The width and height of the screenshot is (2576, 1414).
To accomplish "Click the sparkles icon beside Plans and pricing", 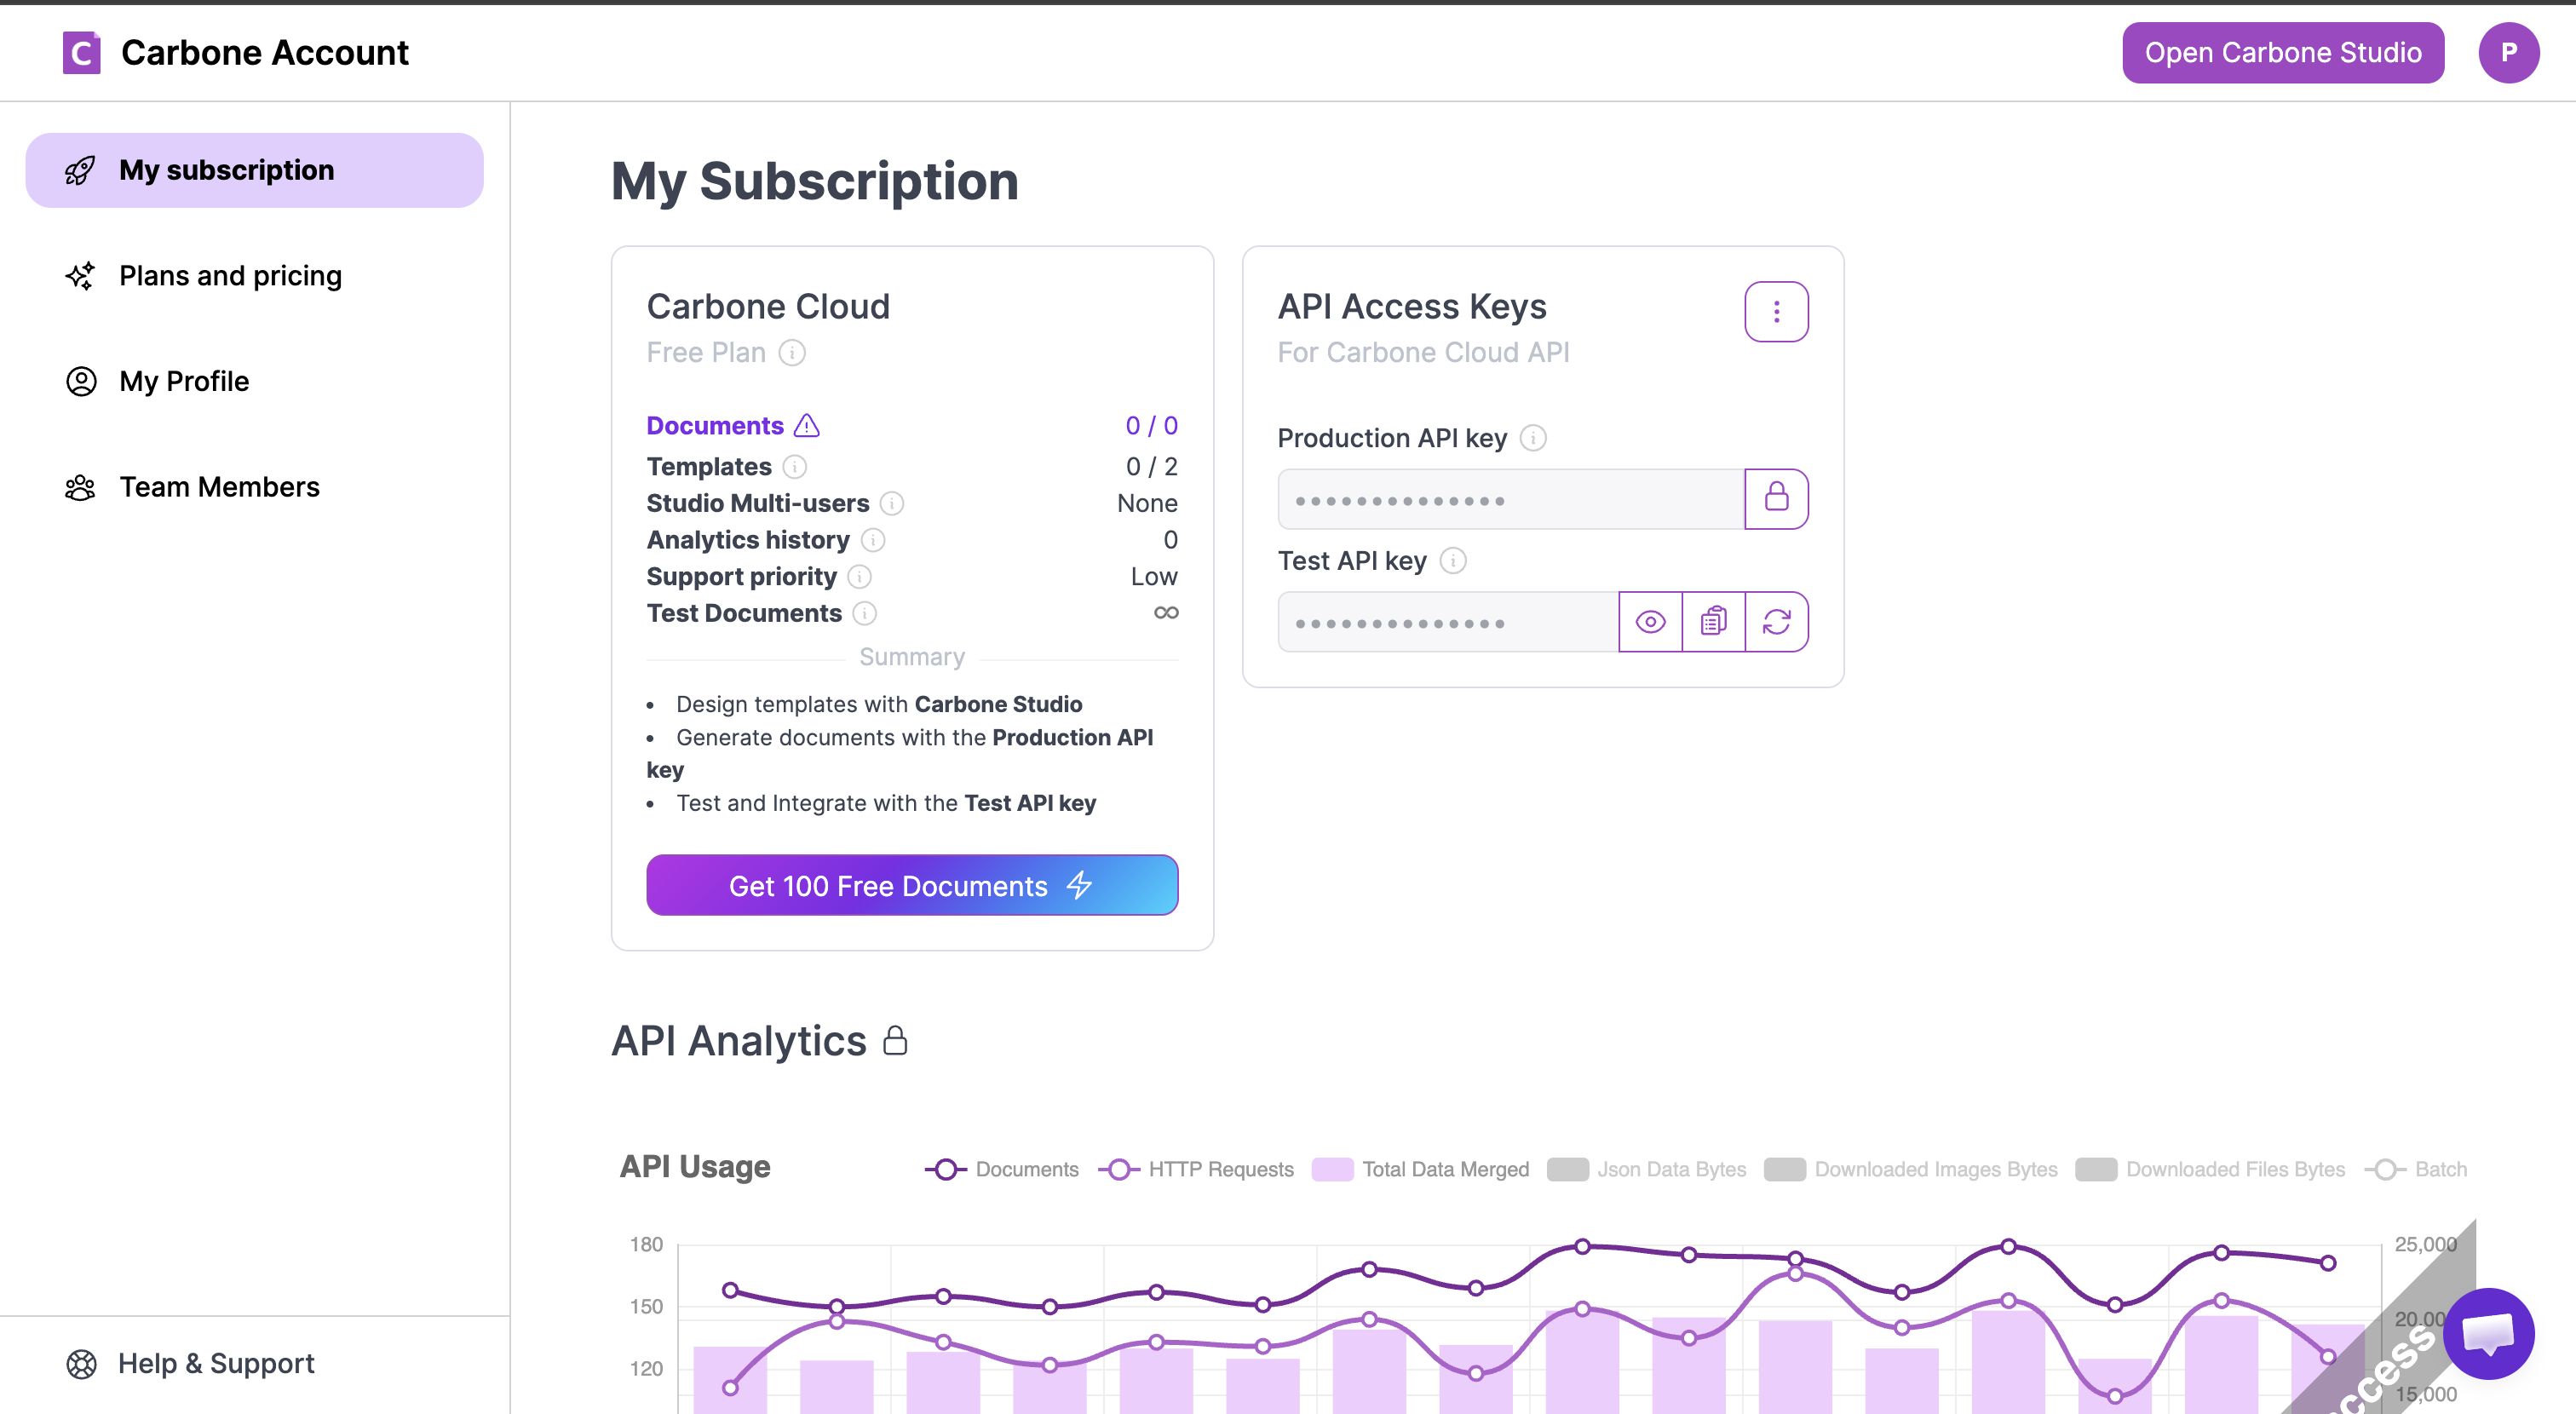I will coord(80,276).
